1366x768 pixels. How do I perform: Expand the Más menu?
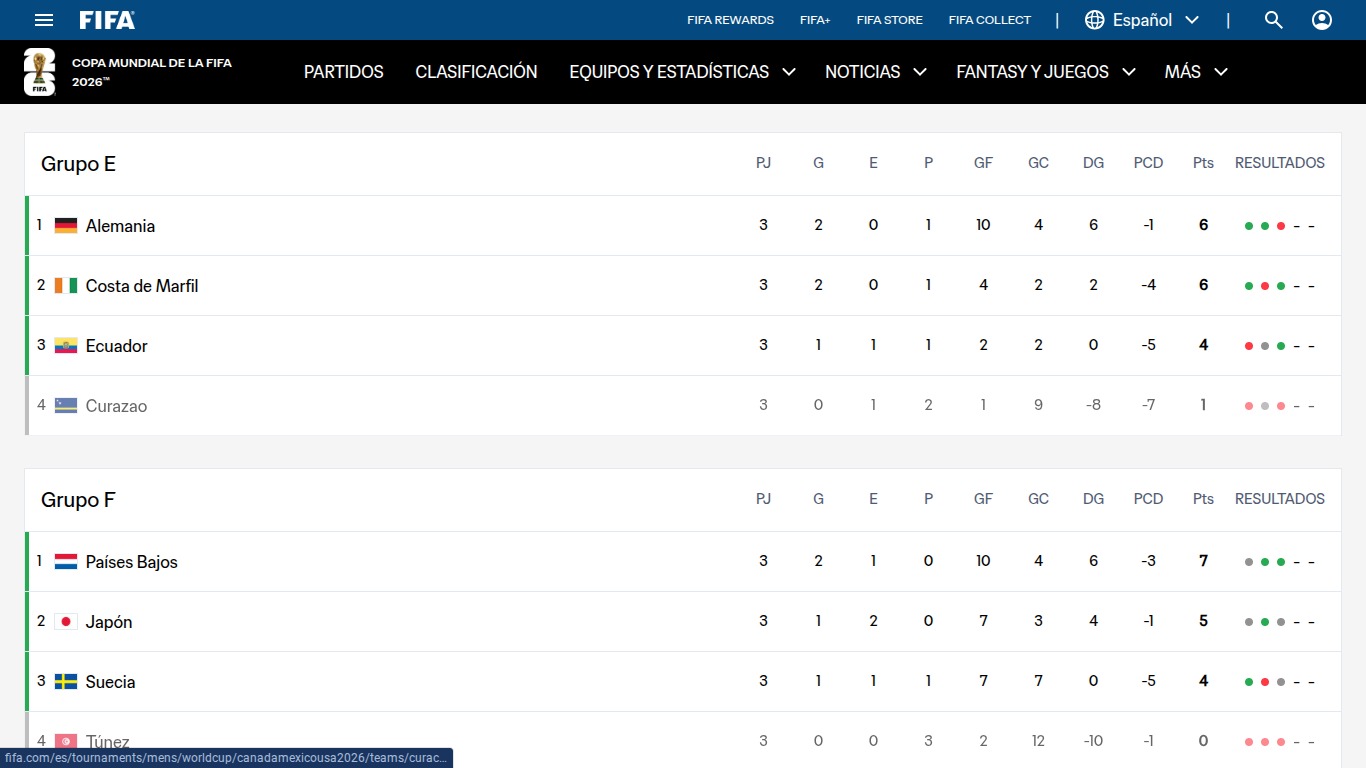(x=1196, y=72)
